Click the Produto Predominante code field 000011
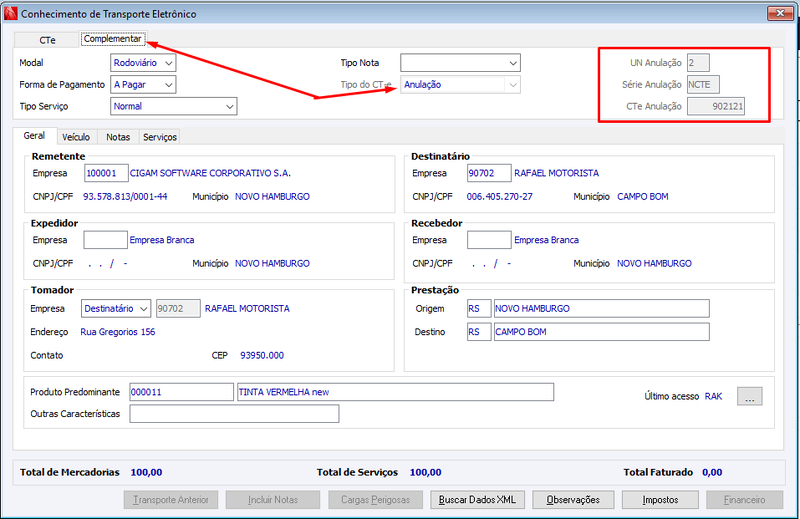Image resolution: width=800 pixels, height=519 pixels. 181,392
